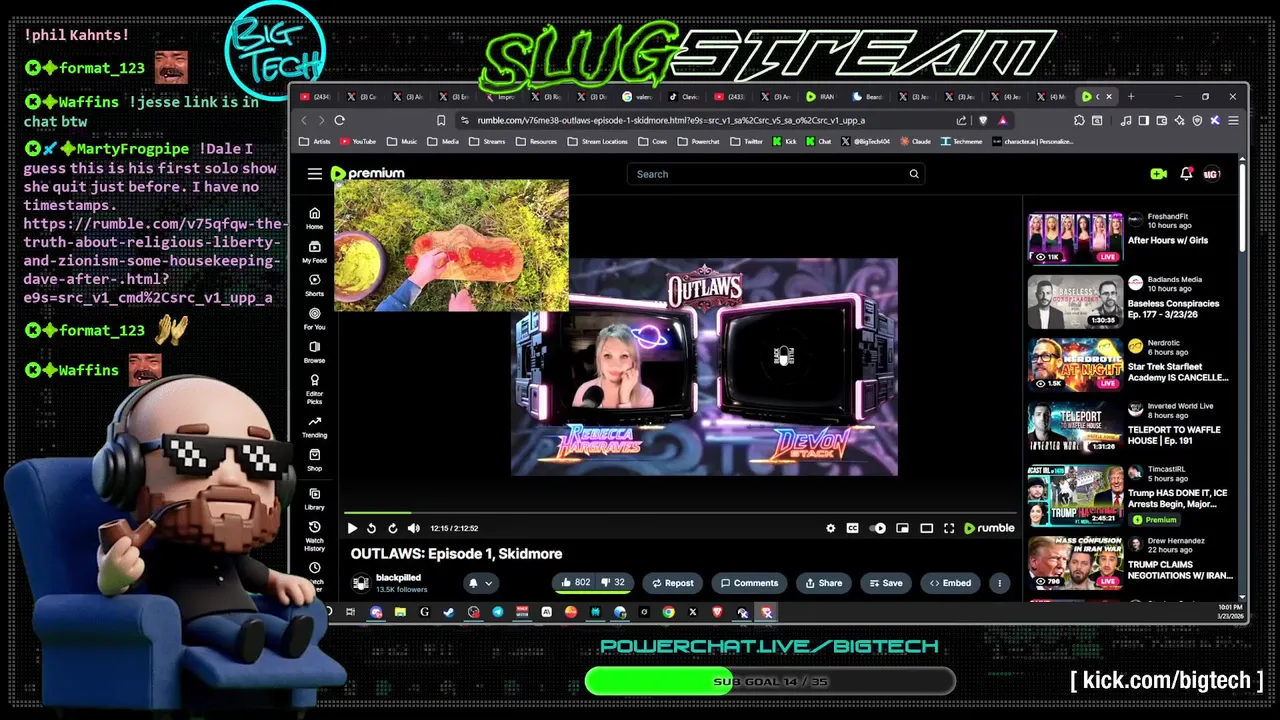Go back with the browser back arrow
Viewport: 1280px width, 720px height.
[x=304, y=120]
